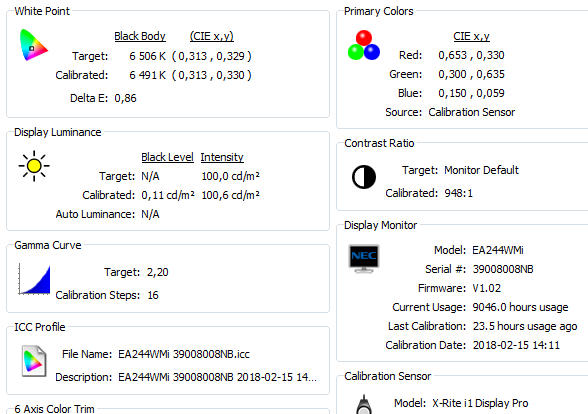The image size is (588, 414).
Task: Click the RGB Primary Colors circles icon
Action: [x=364, y=45]
